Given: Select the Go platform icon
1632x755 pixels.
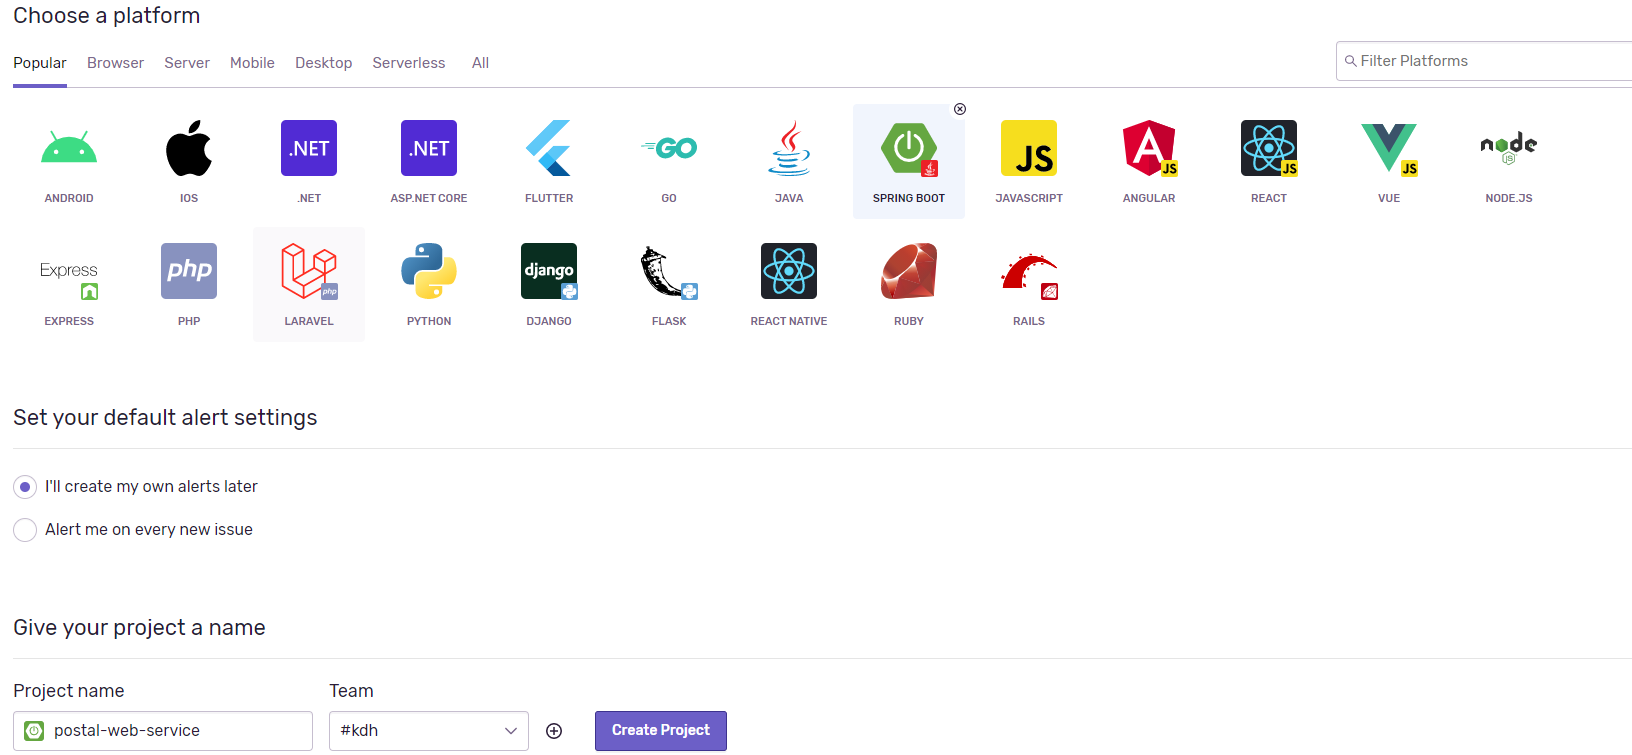Looking at the screenshot, I should (669, 148).
